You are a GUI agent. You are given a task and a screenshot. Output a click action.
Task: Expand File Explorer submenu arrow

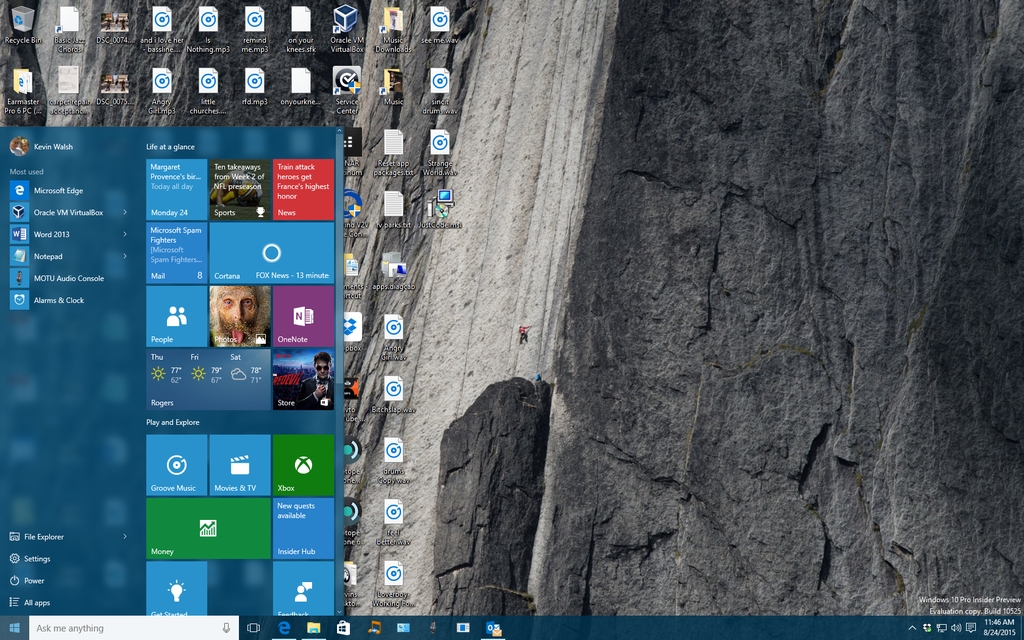(x=125, y=537)
